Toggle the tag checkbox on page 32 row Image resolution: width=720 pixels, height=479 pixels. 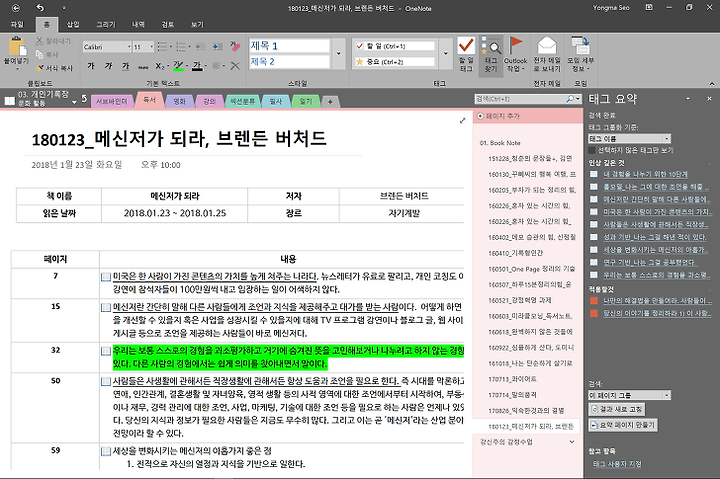point(106,351)
